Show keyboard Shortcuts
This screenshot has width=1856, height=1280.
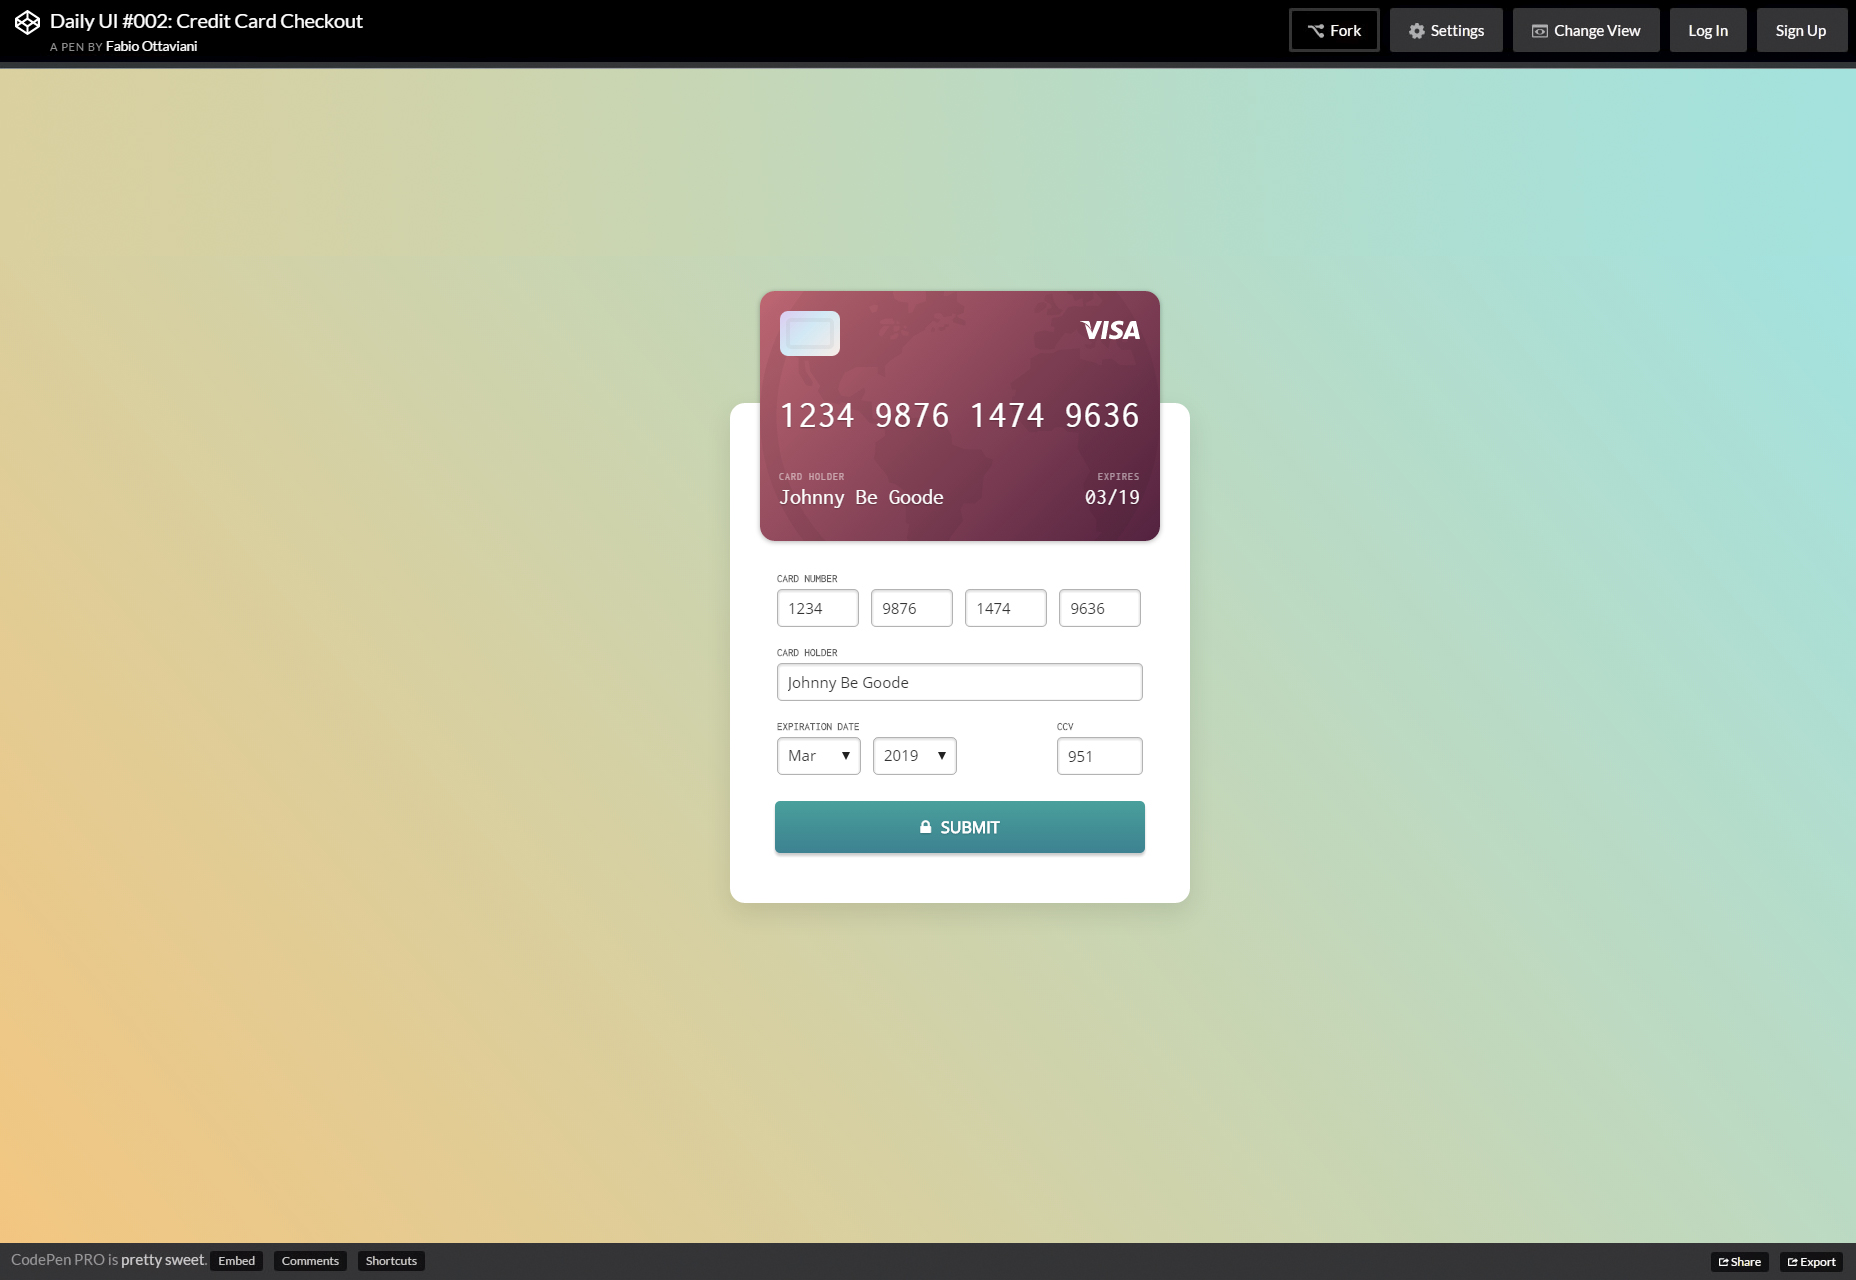(391, 1261)
